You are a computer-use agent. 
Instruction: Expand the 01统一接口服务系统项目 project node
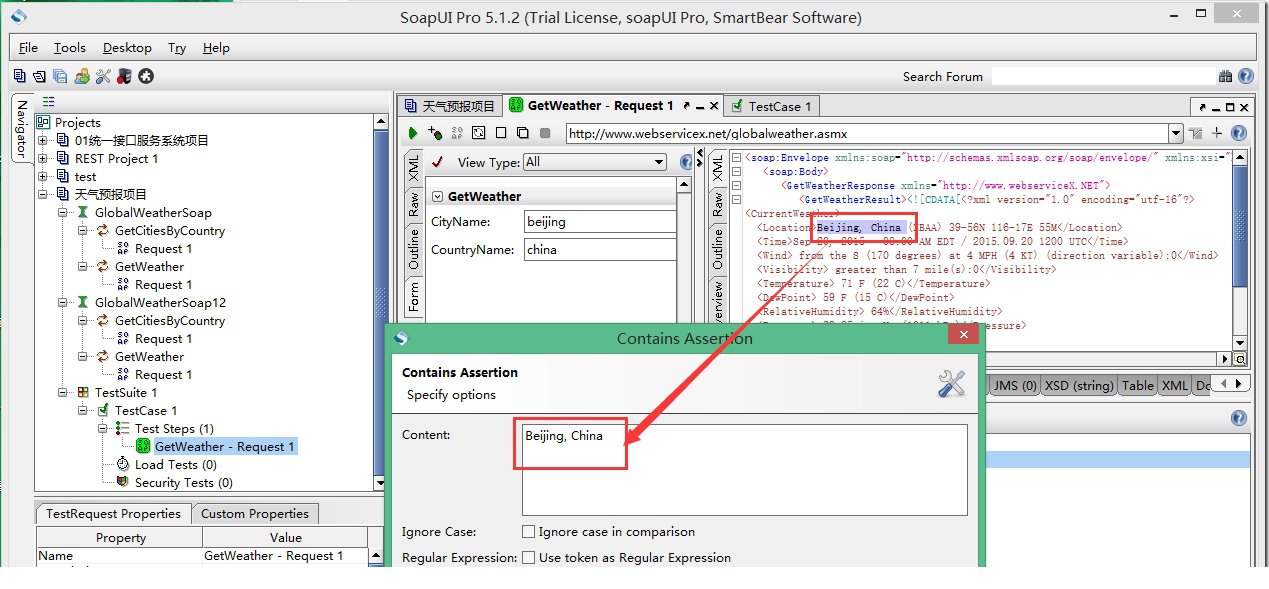43,141
